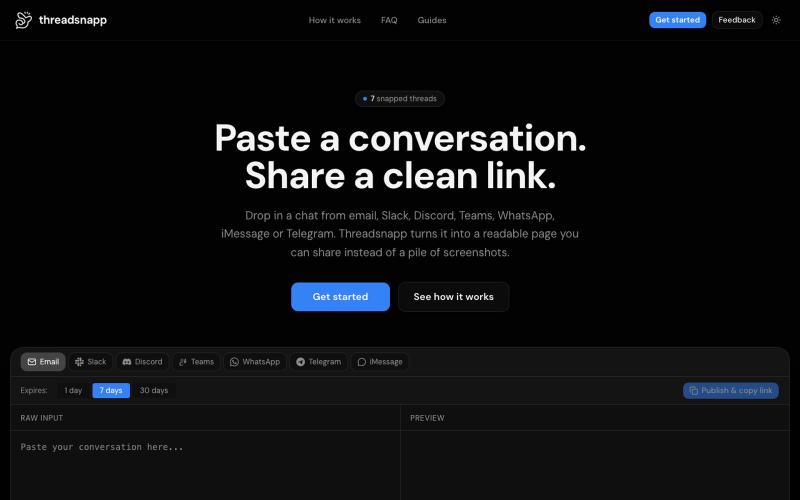The height and width of the screenshot is (500, 800).
Task: Click the 7 snapped threads badge
Action: coord(399,98)
